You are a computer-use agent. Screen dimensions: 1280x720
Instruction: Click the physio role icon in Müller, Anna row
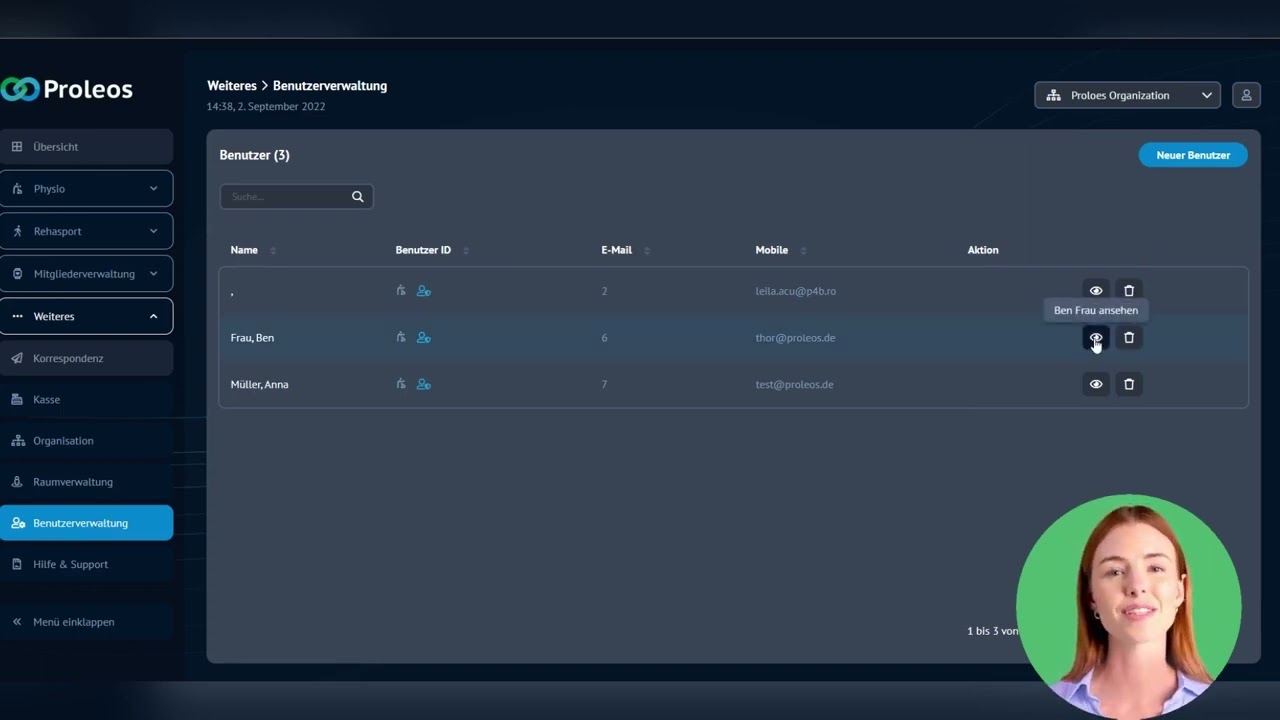401,384
